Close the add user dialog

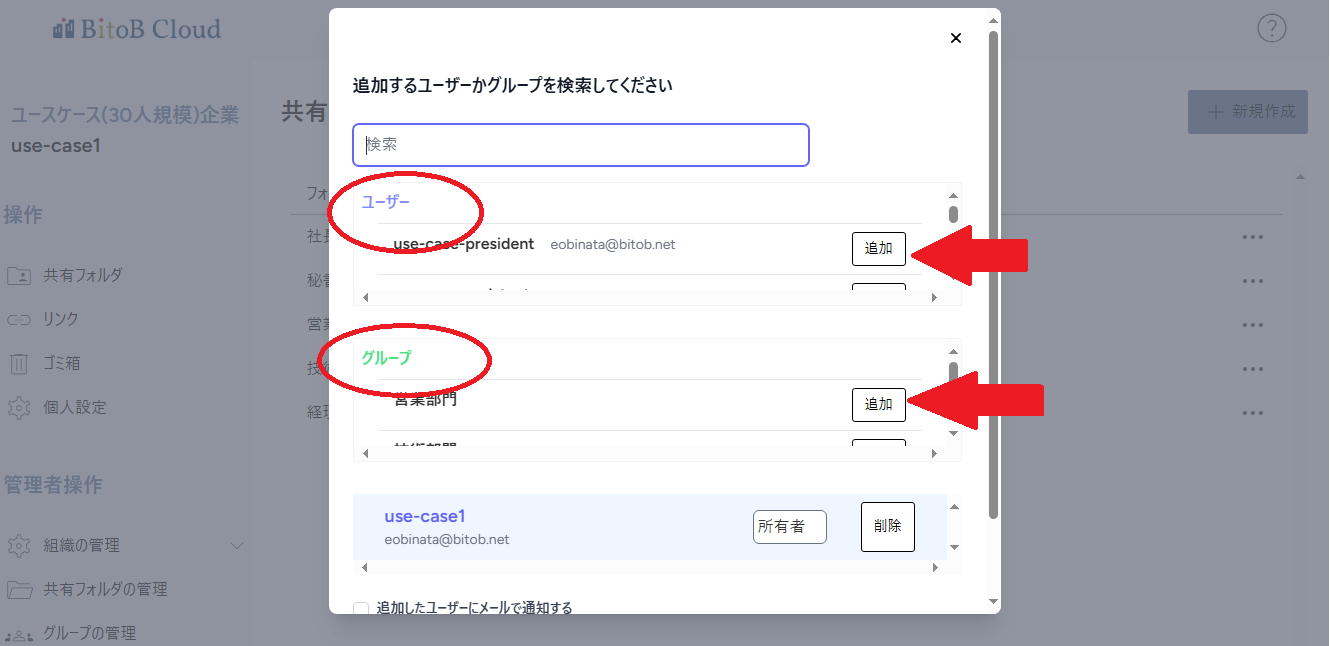pos(955,38)
